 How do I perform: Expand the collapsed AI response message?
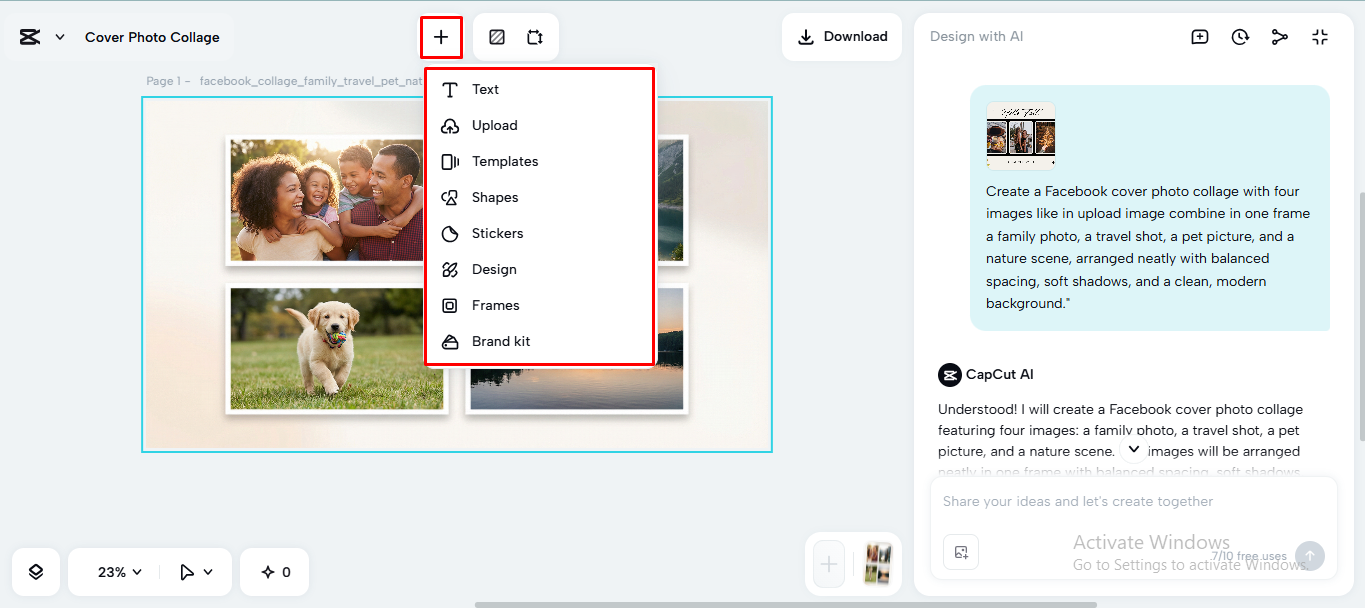[1133, 450]
